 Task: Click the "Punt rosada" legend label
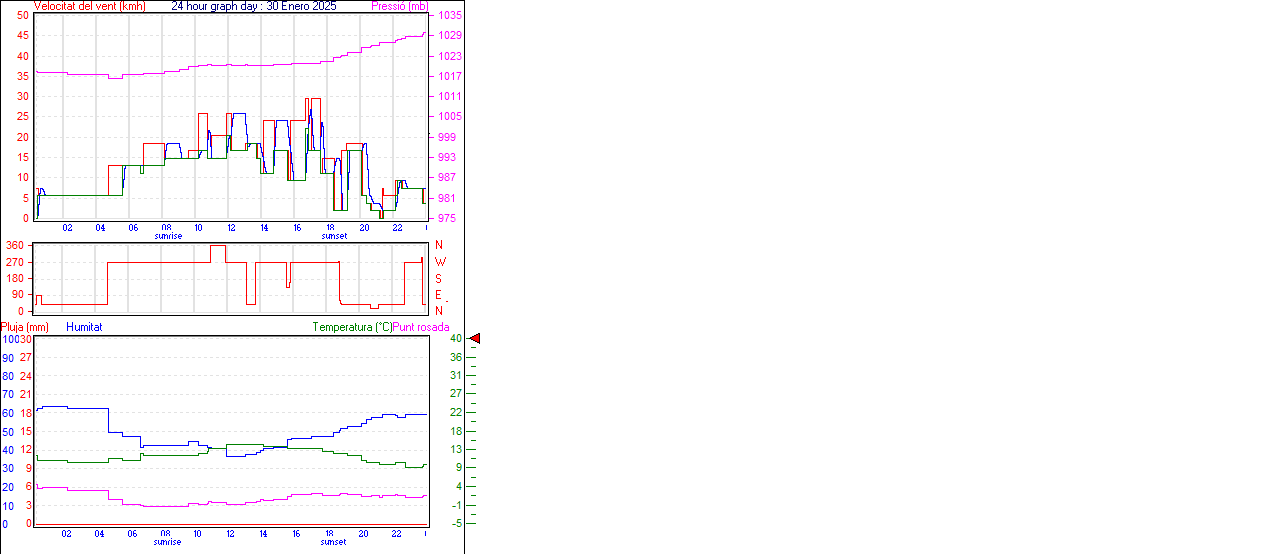click(x=421, y=327)
